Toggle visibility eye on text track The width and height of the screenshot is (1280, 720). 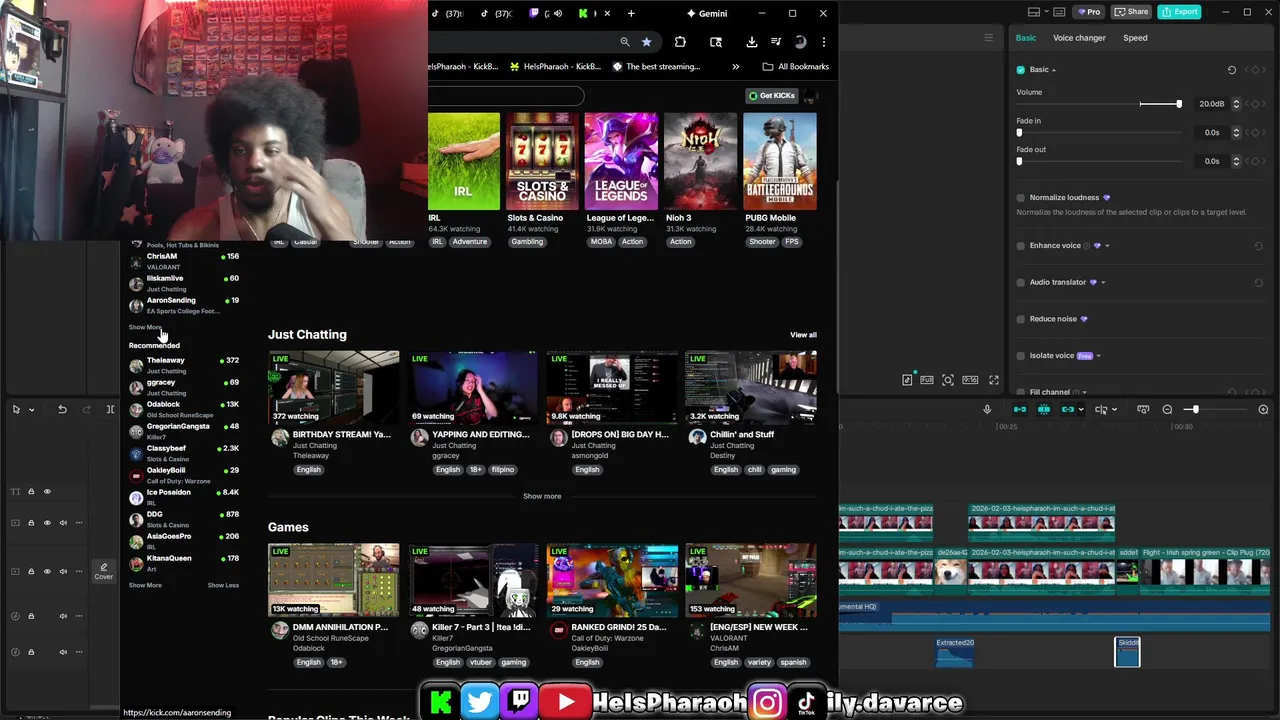click(47, 491)
